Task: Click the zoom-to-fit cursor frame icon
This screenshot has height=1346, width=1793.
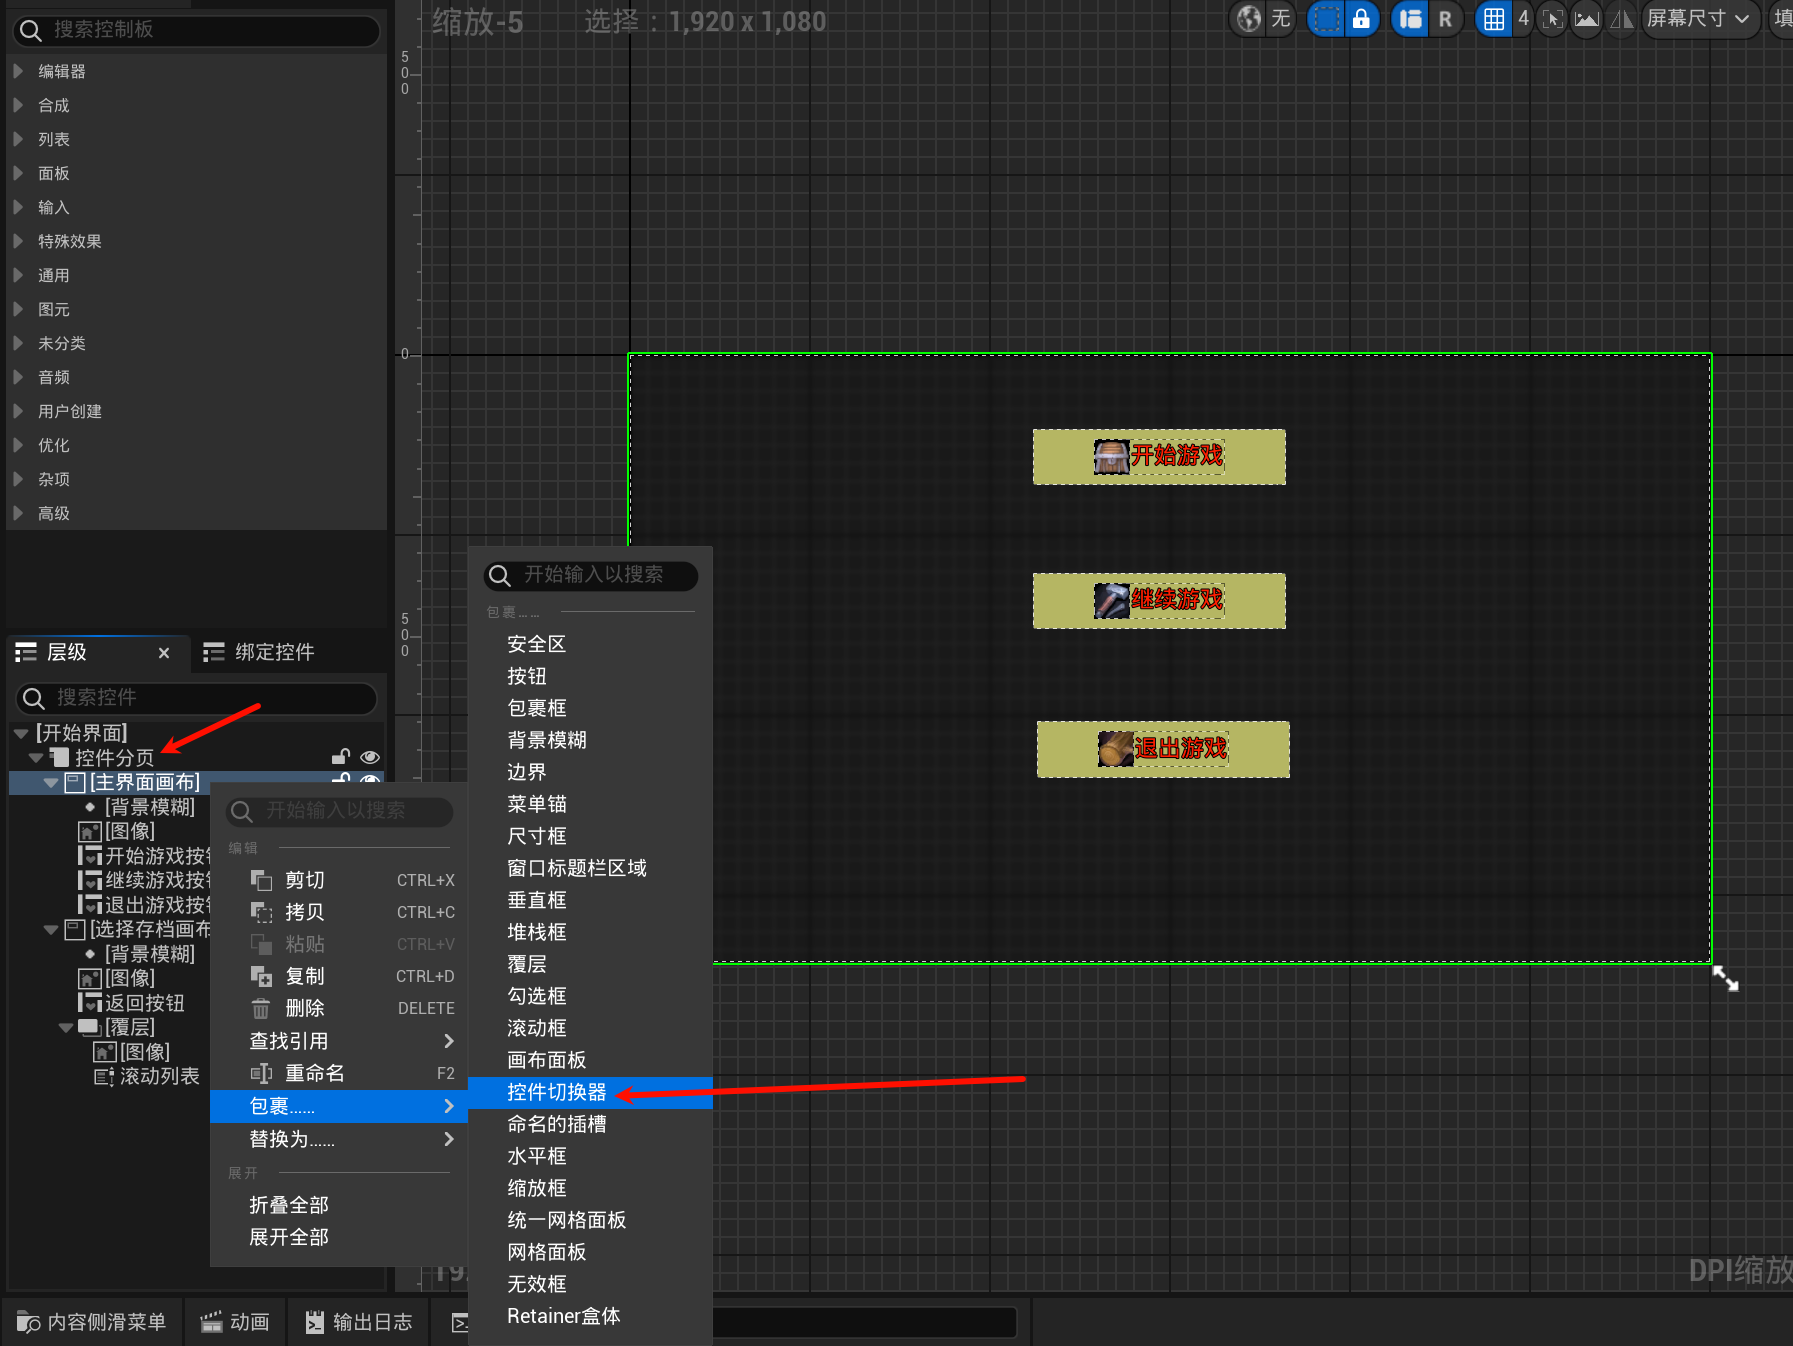Action: (x=1552, y=19)
